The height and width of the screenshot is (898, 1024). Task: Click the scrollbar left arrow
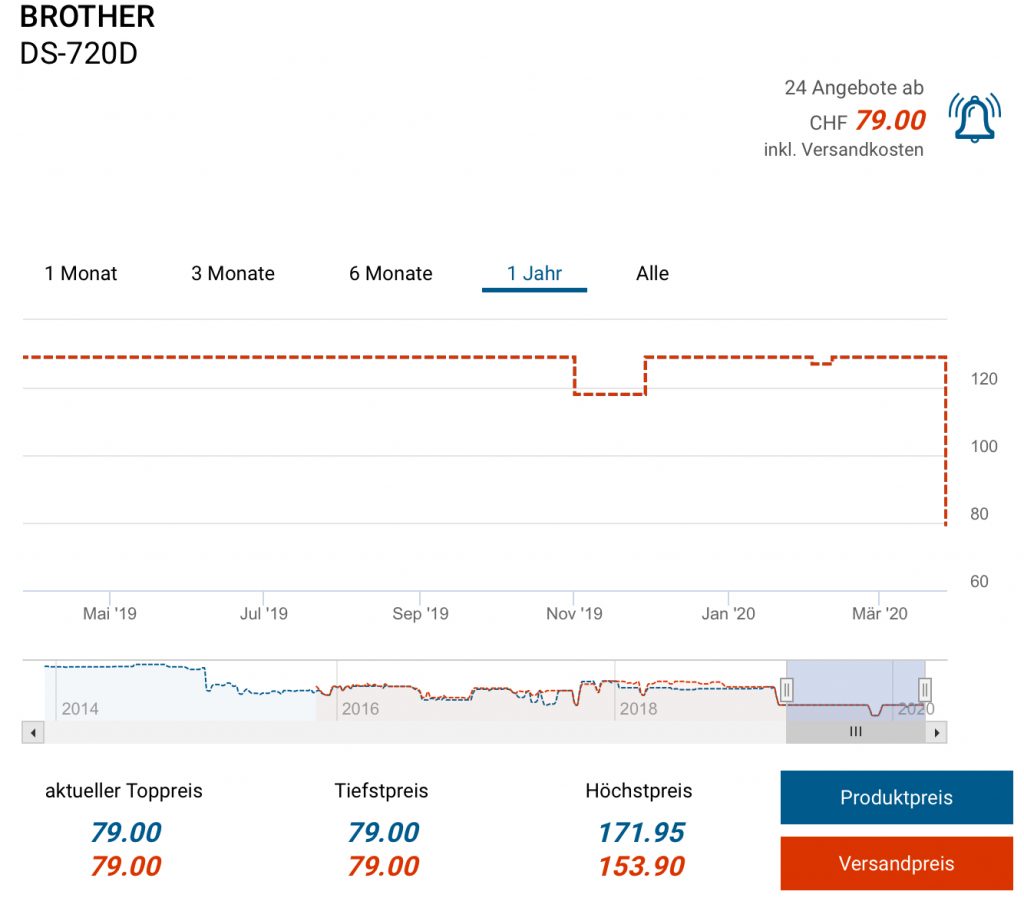pyautogui.click(x=32, y=733)
